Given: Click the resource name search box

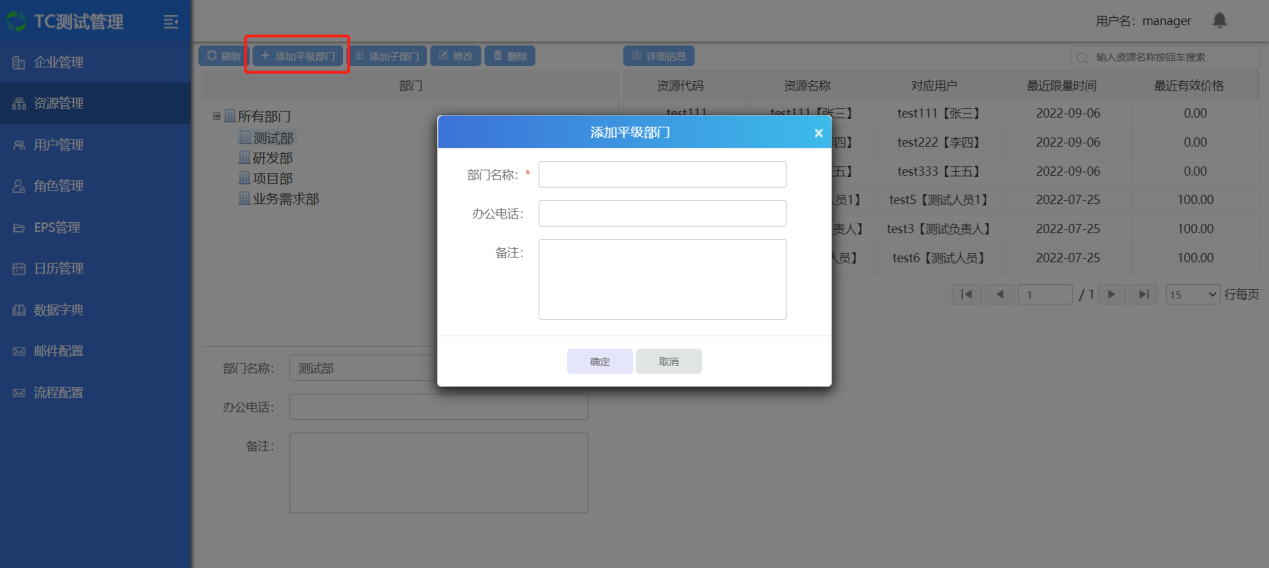Looking at the screenshot, I should [1170, 58].
